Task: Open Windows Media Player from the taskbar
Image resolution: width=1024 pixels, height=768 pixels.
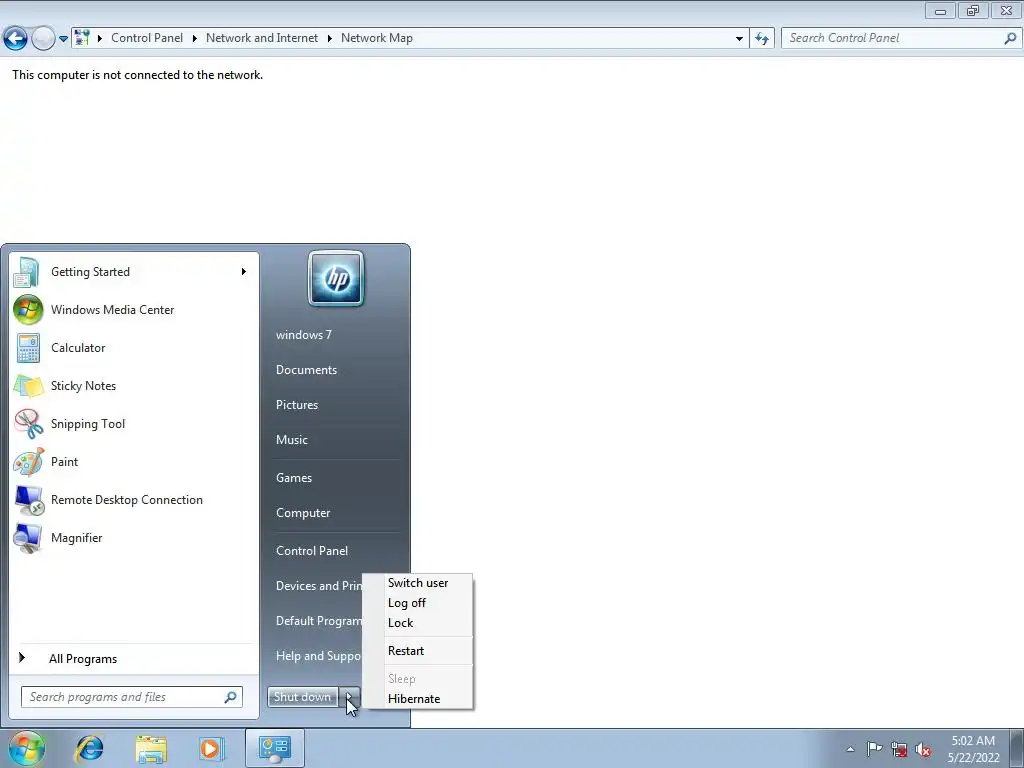Action: pyautogui.click(x=211, y=748)
